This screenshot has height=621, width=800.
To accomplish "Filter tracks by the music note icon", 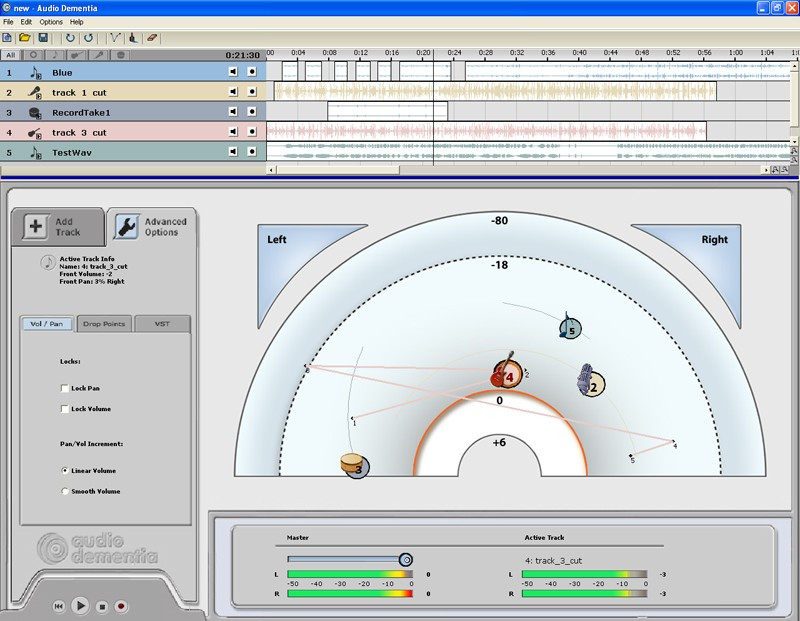I will [55, 55].
